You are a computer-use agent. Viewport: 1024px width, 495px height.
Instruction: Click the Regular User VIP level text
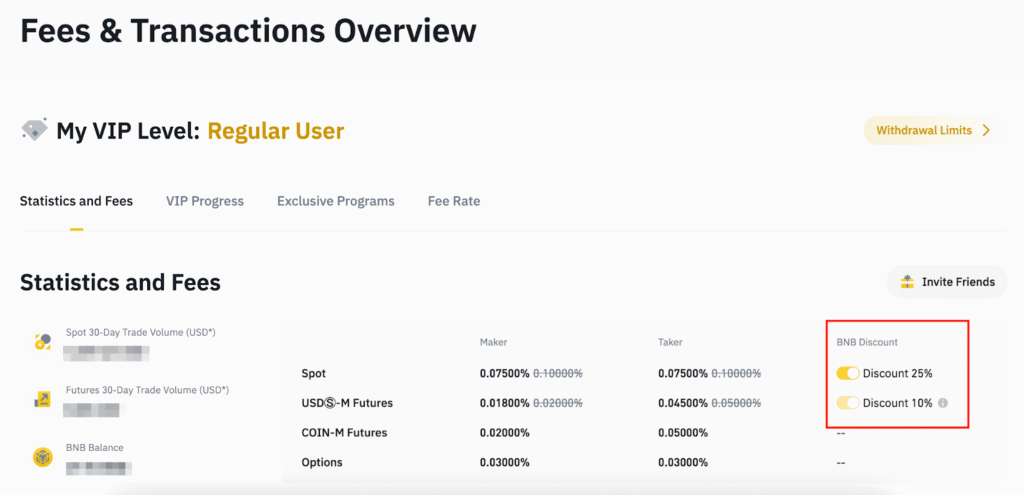point(276,131)
